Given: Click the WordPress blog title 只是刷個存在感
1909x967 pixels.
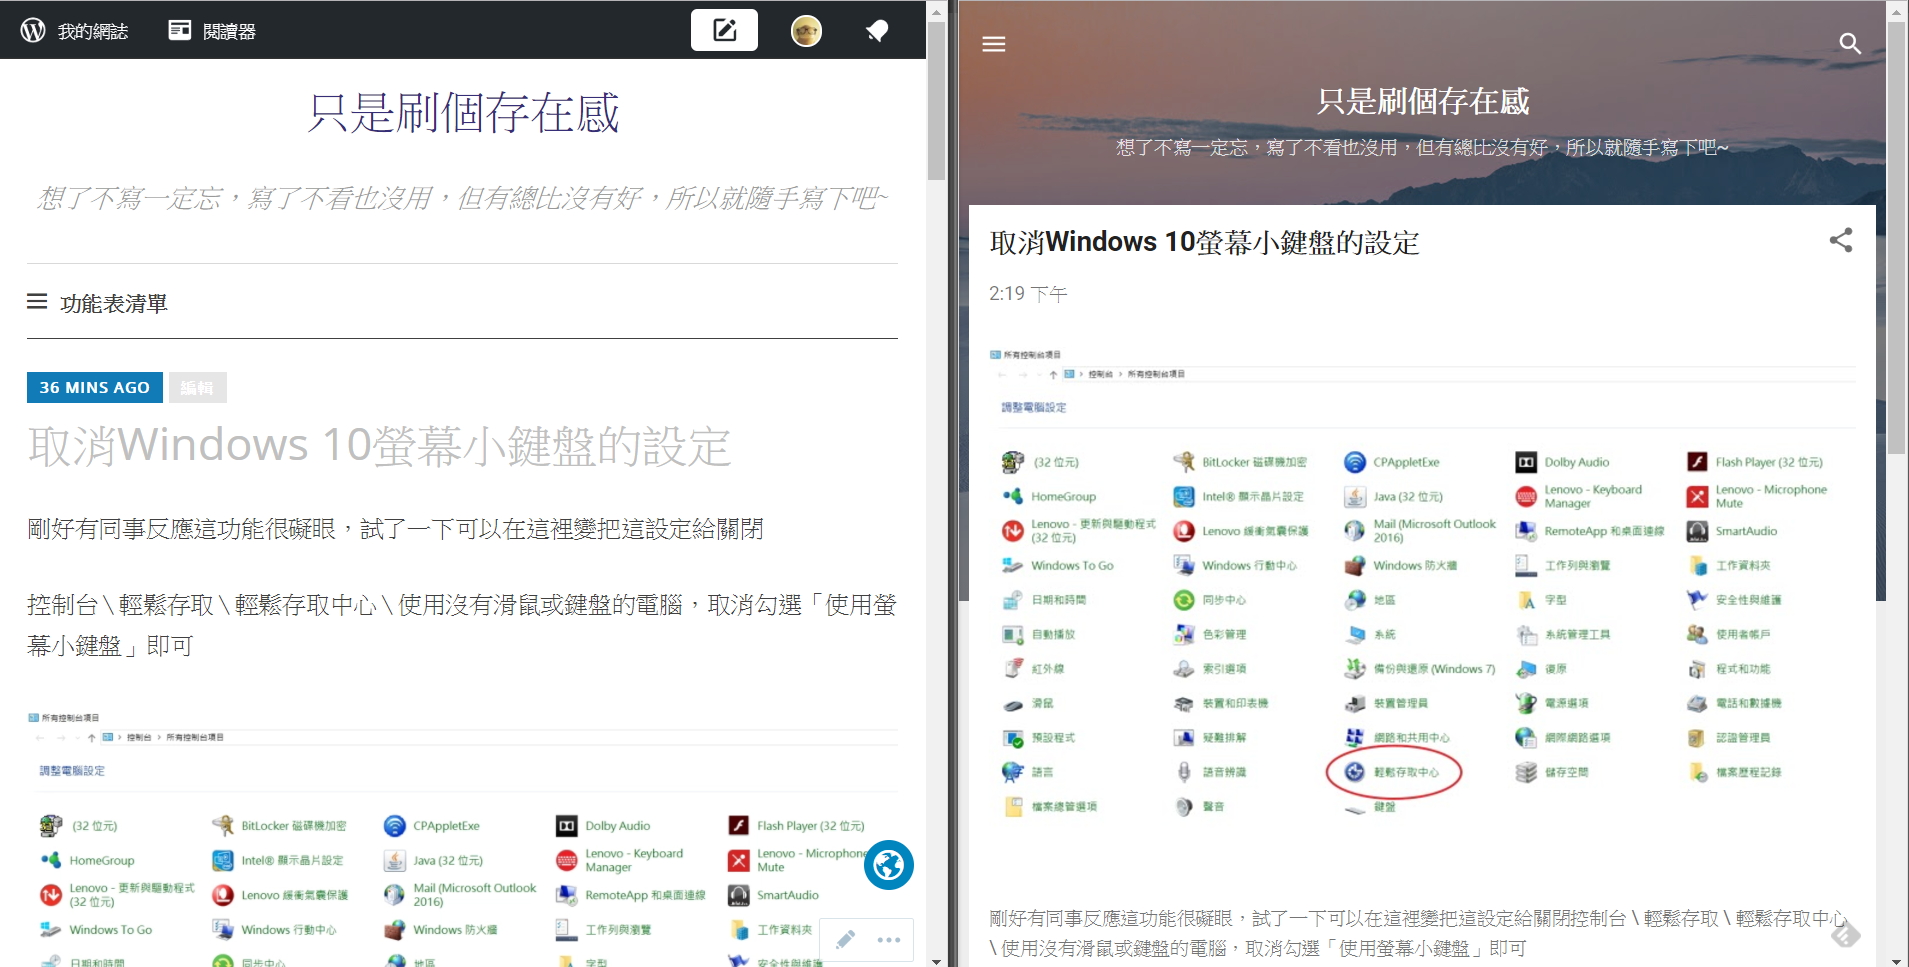Looking at the screenshot, I should click(x=463, y=113).
